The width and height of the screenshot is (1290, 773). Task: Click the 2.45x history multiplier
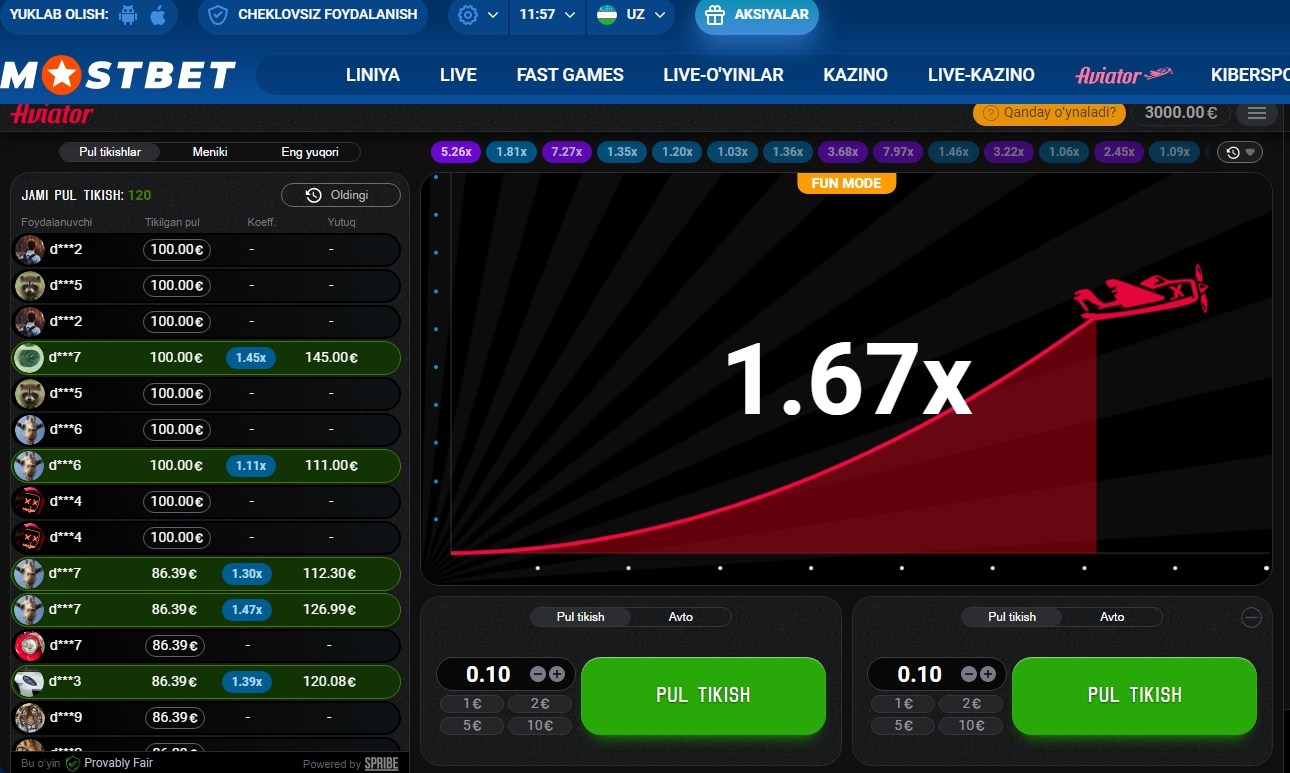(1119, 152)
